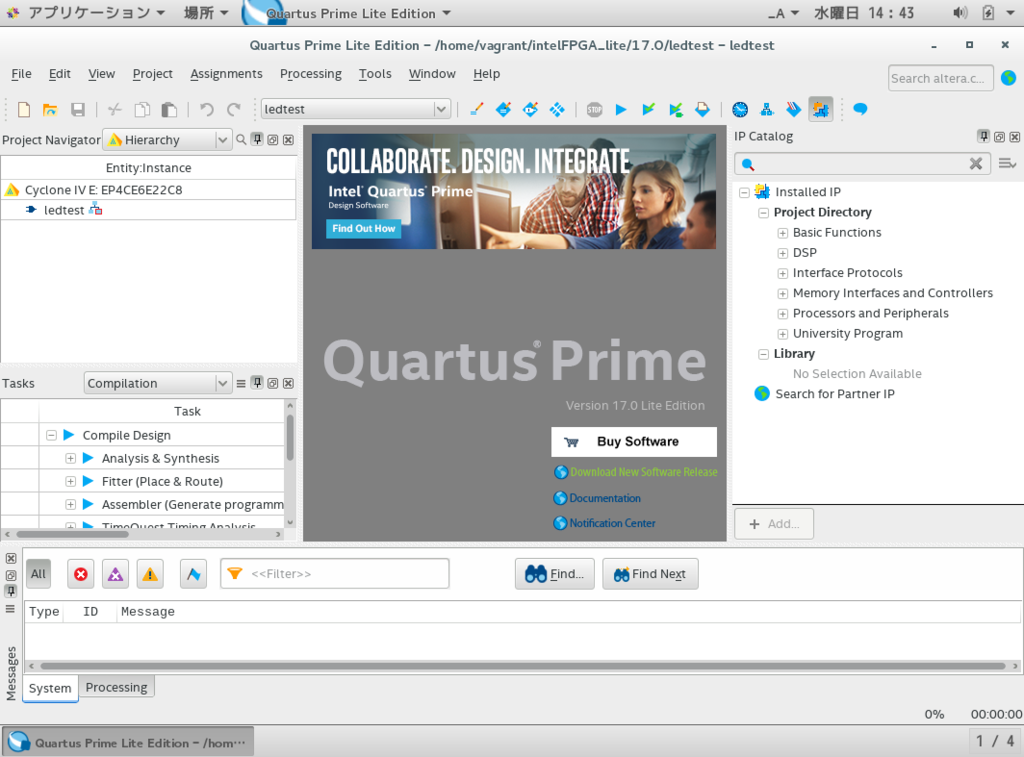This screenshot has height=757, width=1024.
Task: Open the Compilation dropdown in Tasks panel
Action: coord(223,383)
